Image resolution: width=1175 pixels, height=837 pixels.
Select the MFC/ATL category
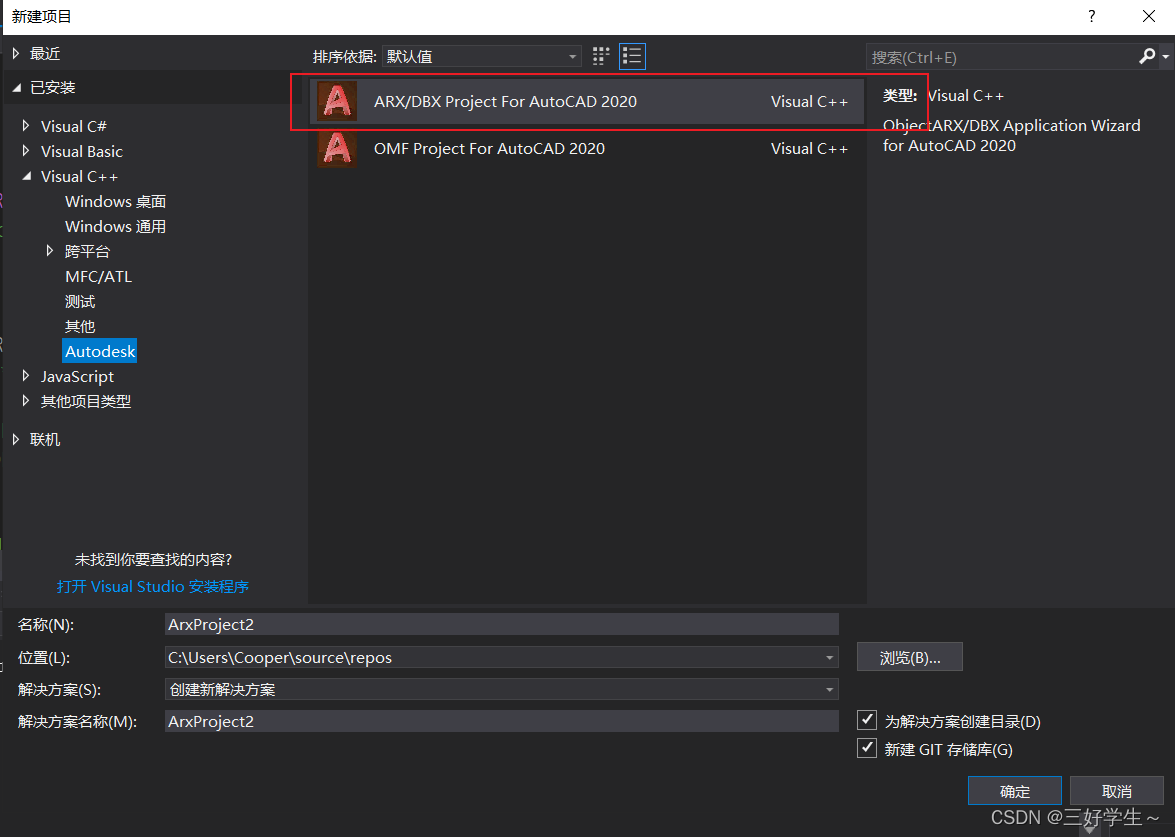point(98,276)
